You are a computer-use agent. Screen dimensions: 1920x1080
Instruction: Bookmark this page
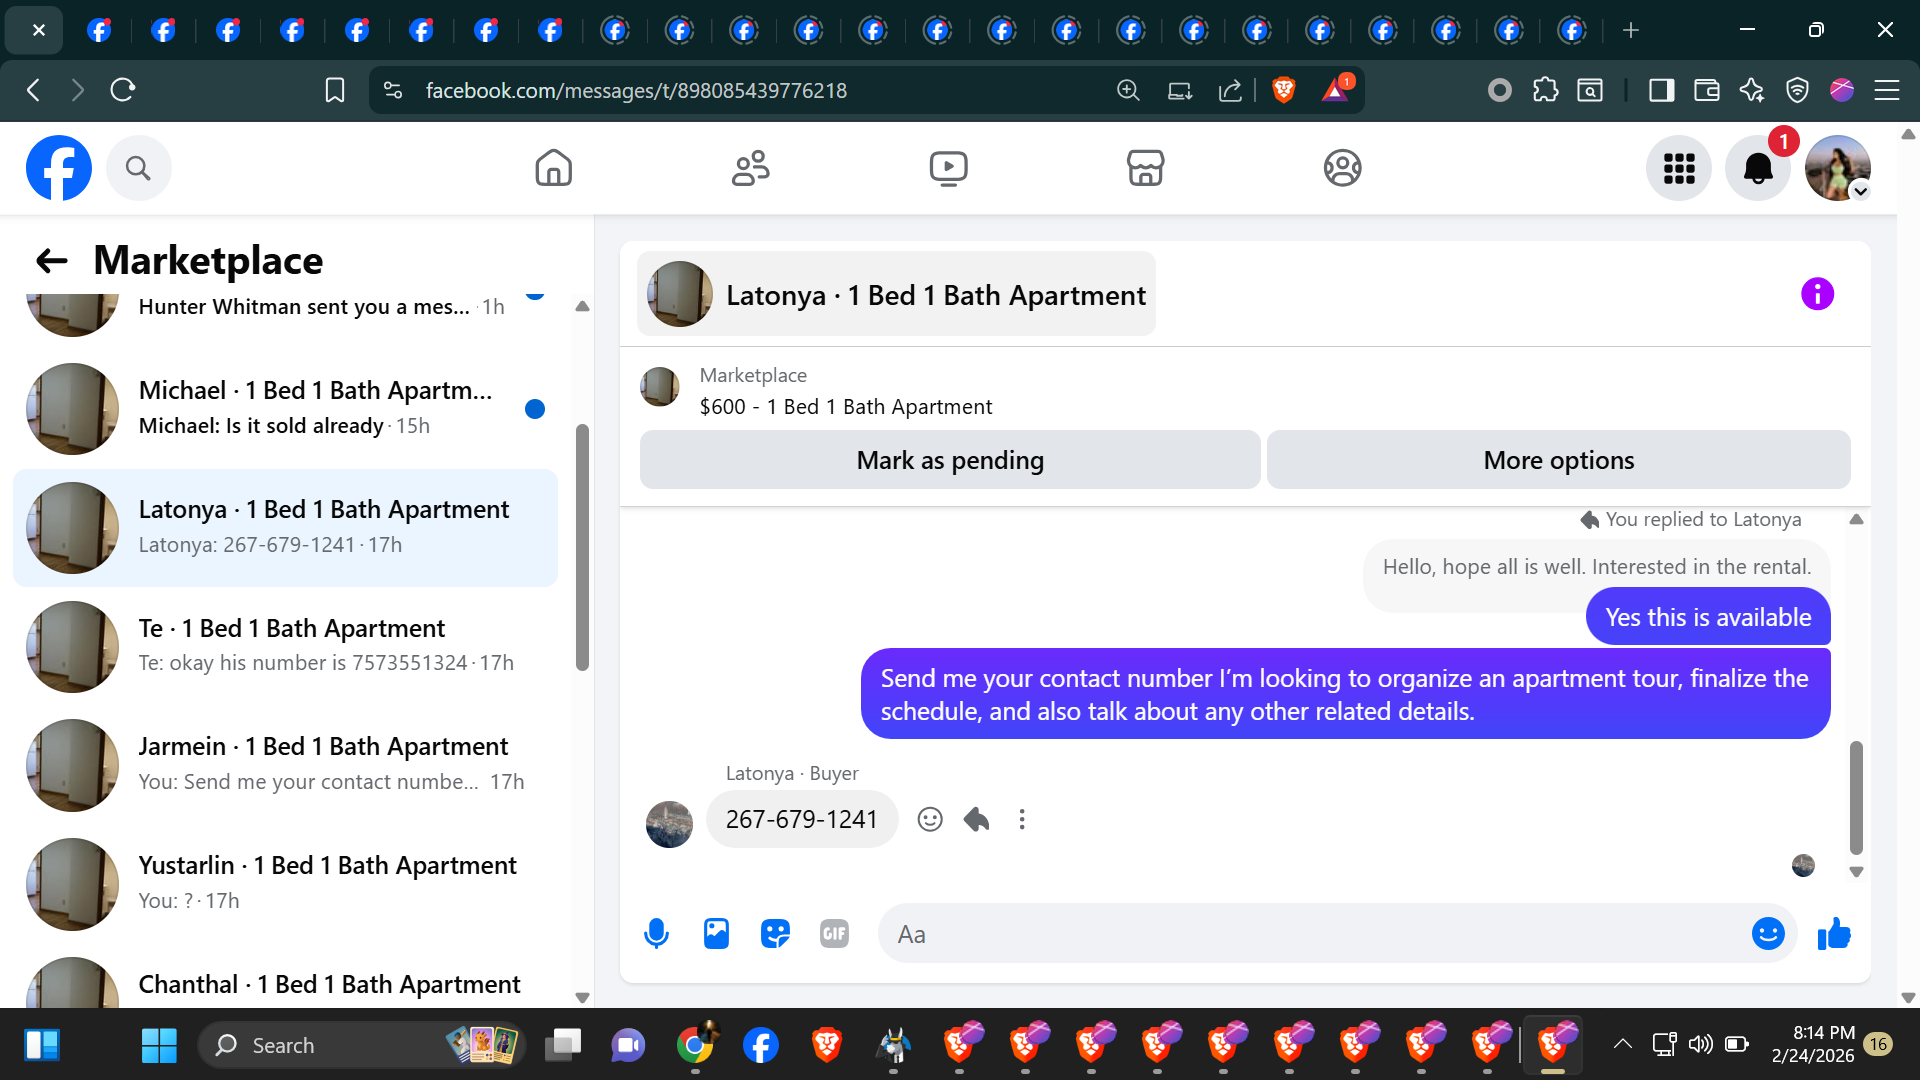pyautogui.click(x=335, y=91)
